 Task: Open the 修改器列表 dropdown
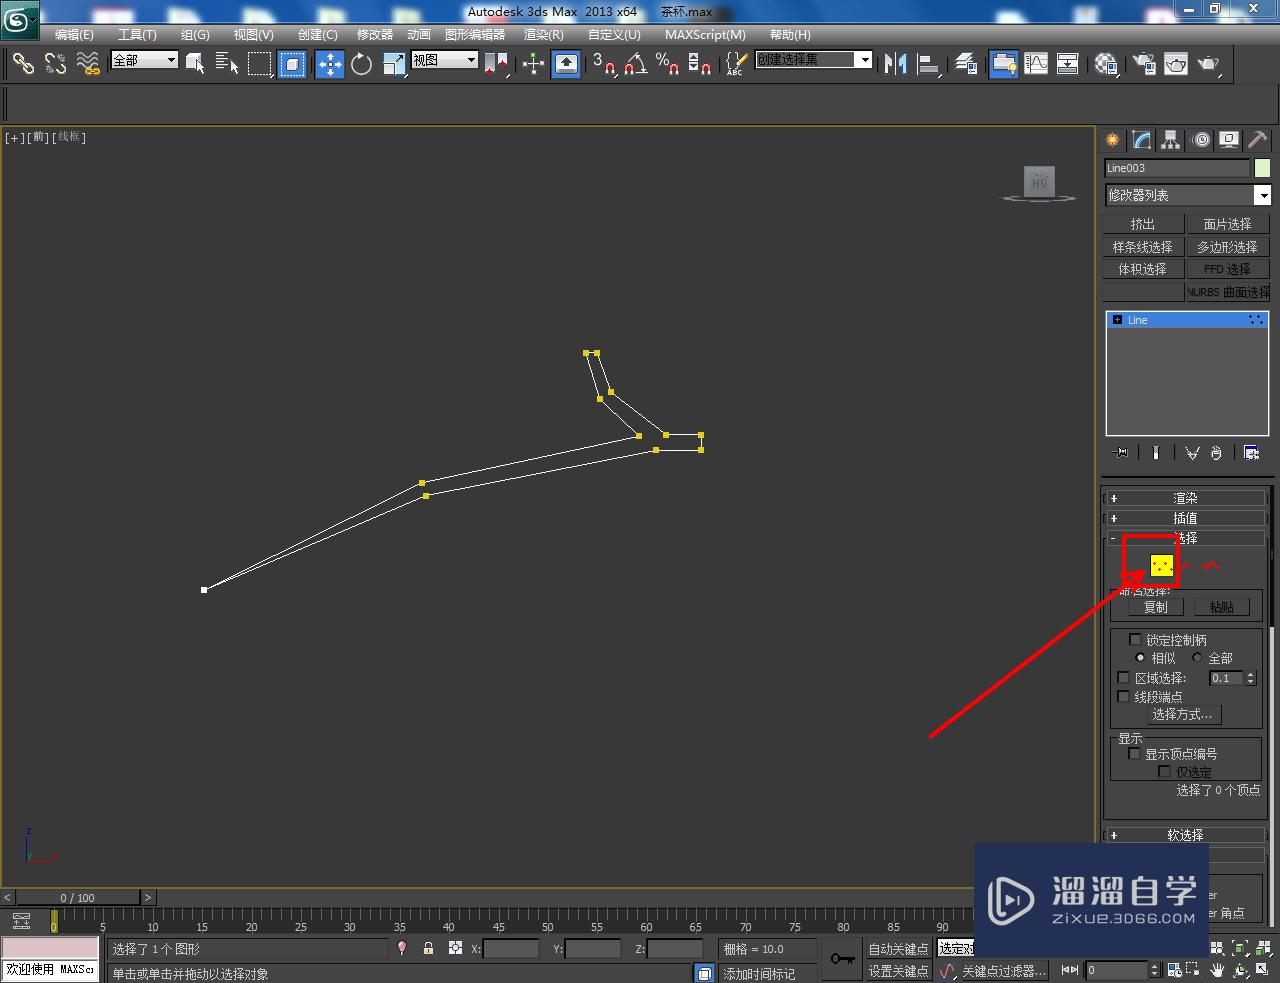1187,195
